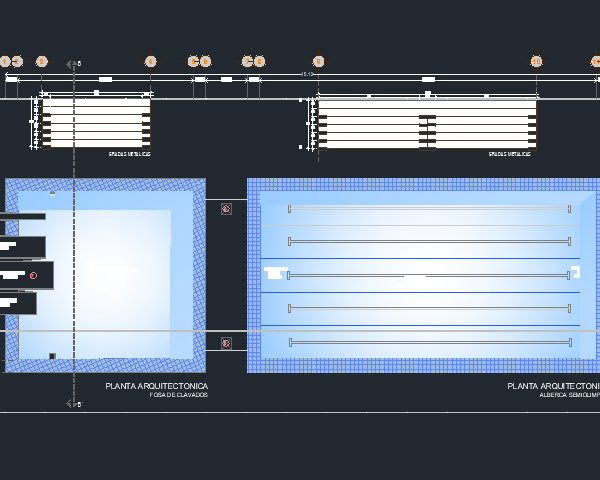The image size is (600, 480).
Task: Select grid axis bubble number 1
Action: click(x=5, y=61)
